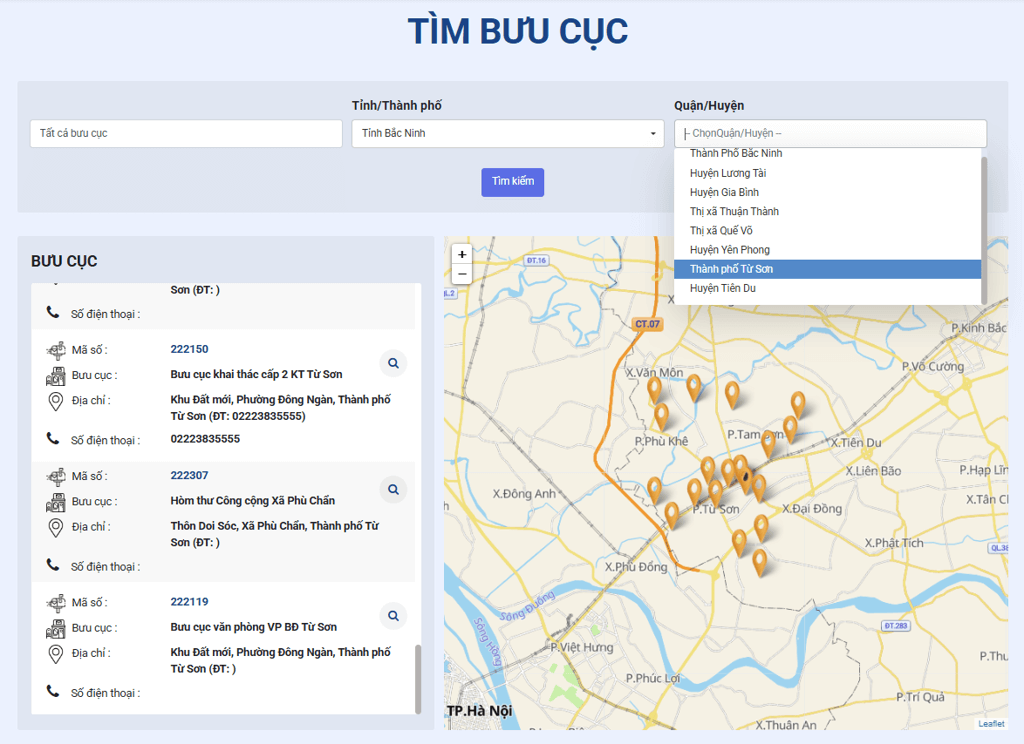The height and width of the screenshot is (744, 1024).
Task: Click the post office list scrollbar
Action: (x=418, y=678)
